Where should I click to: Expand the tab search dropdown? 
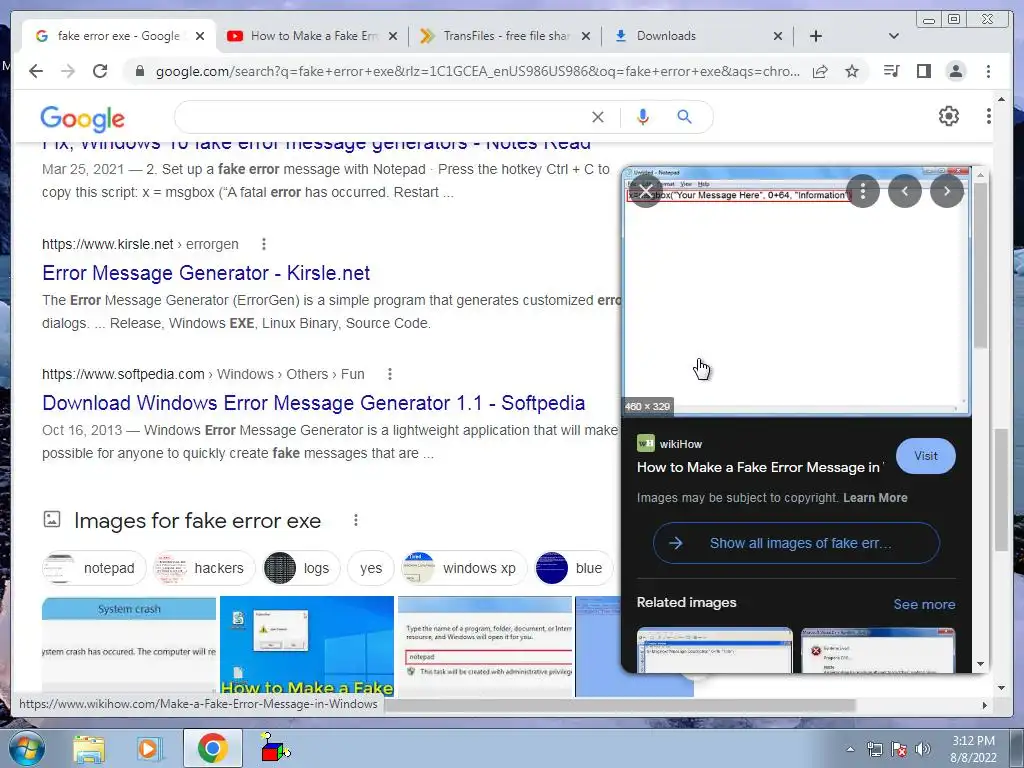point(894,36)
